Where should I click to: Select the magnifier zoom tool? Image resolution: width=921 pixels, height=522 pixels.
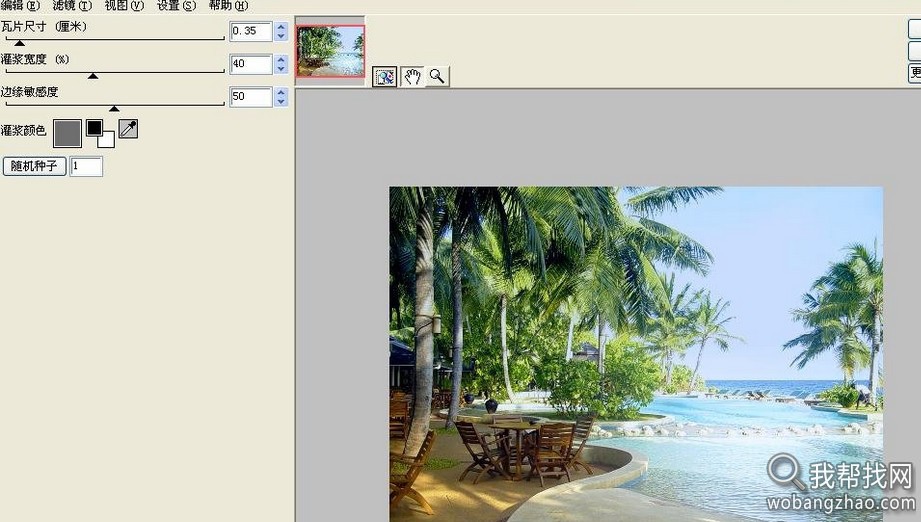click(x=437, y=76)
